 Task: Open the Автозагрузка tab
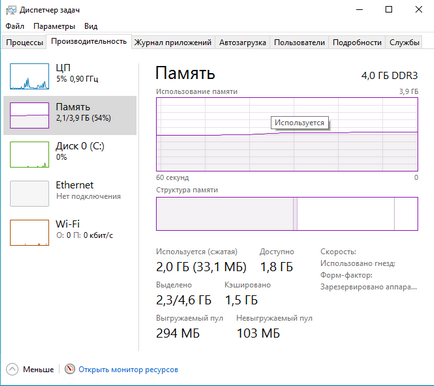point(242,43)
